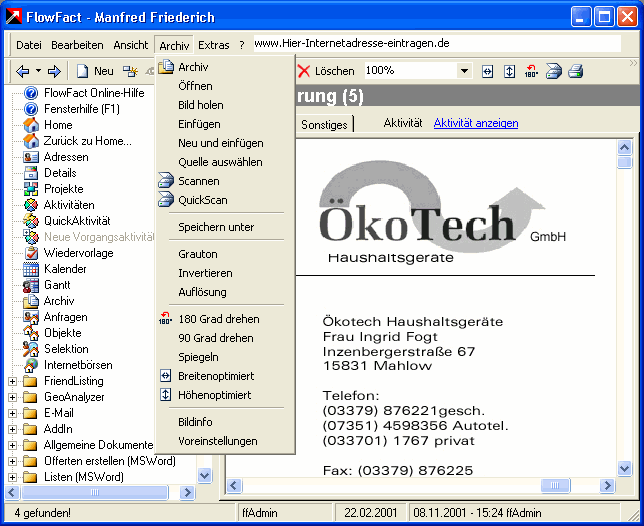Expand the E-Mail folder in tree
The width and height of the screenshot is (644, 526).
point(13,413)
